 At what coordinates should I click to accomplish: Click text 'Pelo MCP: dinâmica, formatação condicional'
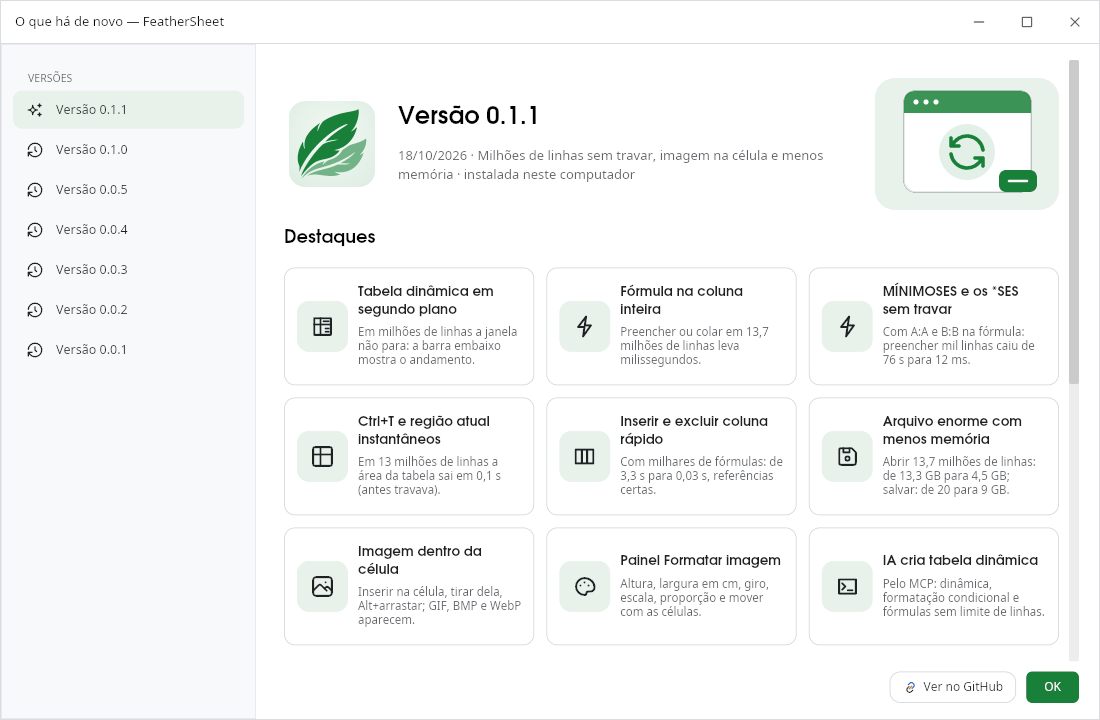(951, 591)
